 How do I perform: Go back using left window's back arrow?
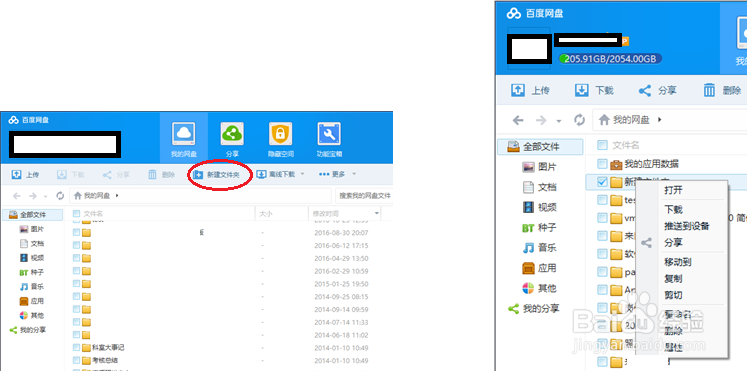[17, 196]
